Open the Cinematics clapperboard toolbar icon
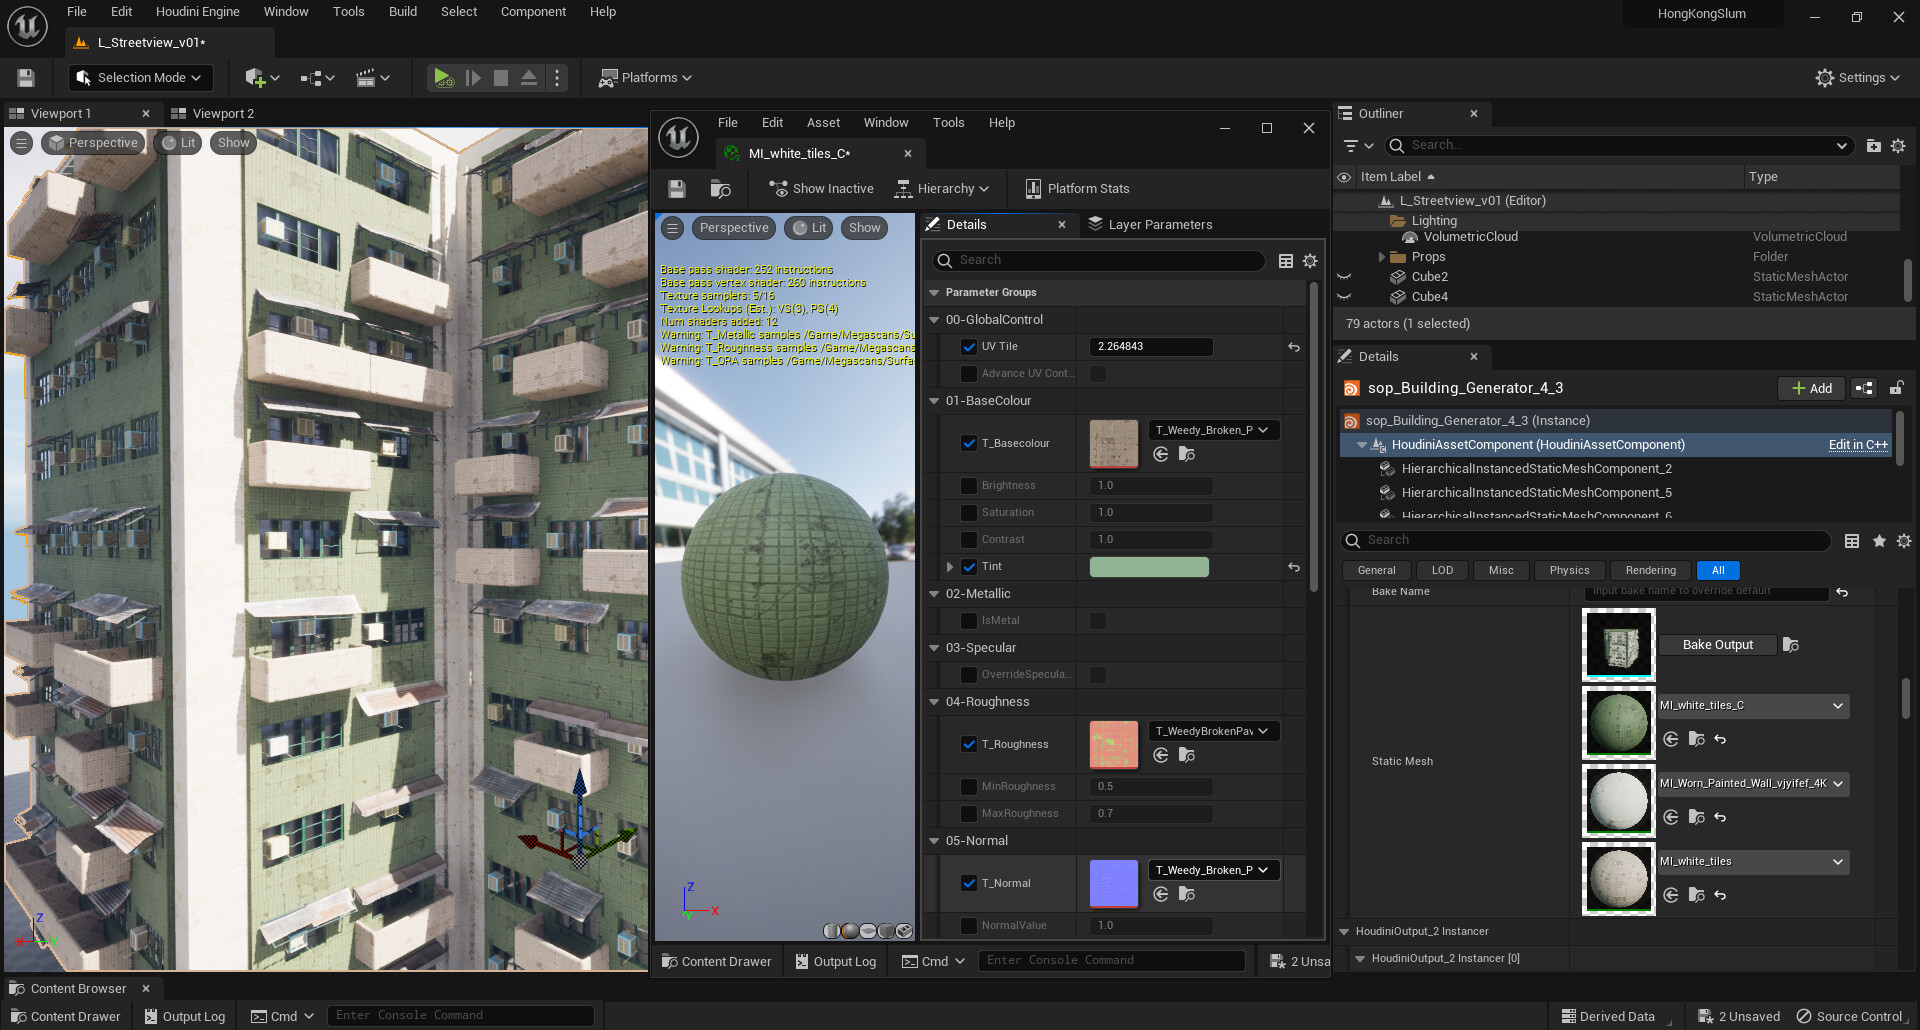 pos(366,77)
